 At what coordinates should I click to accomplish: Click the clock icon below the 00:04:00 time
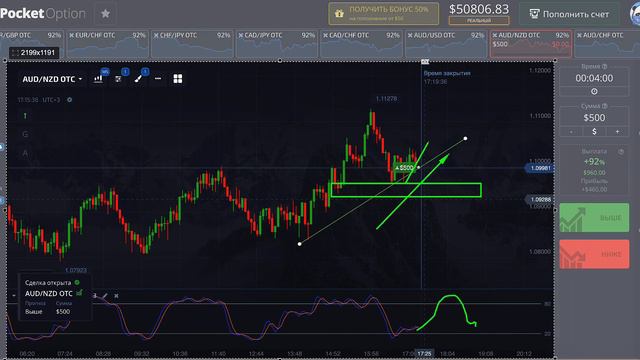tap(594, 91)
